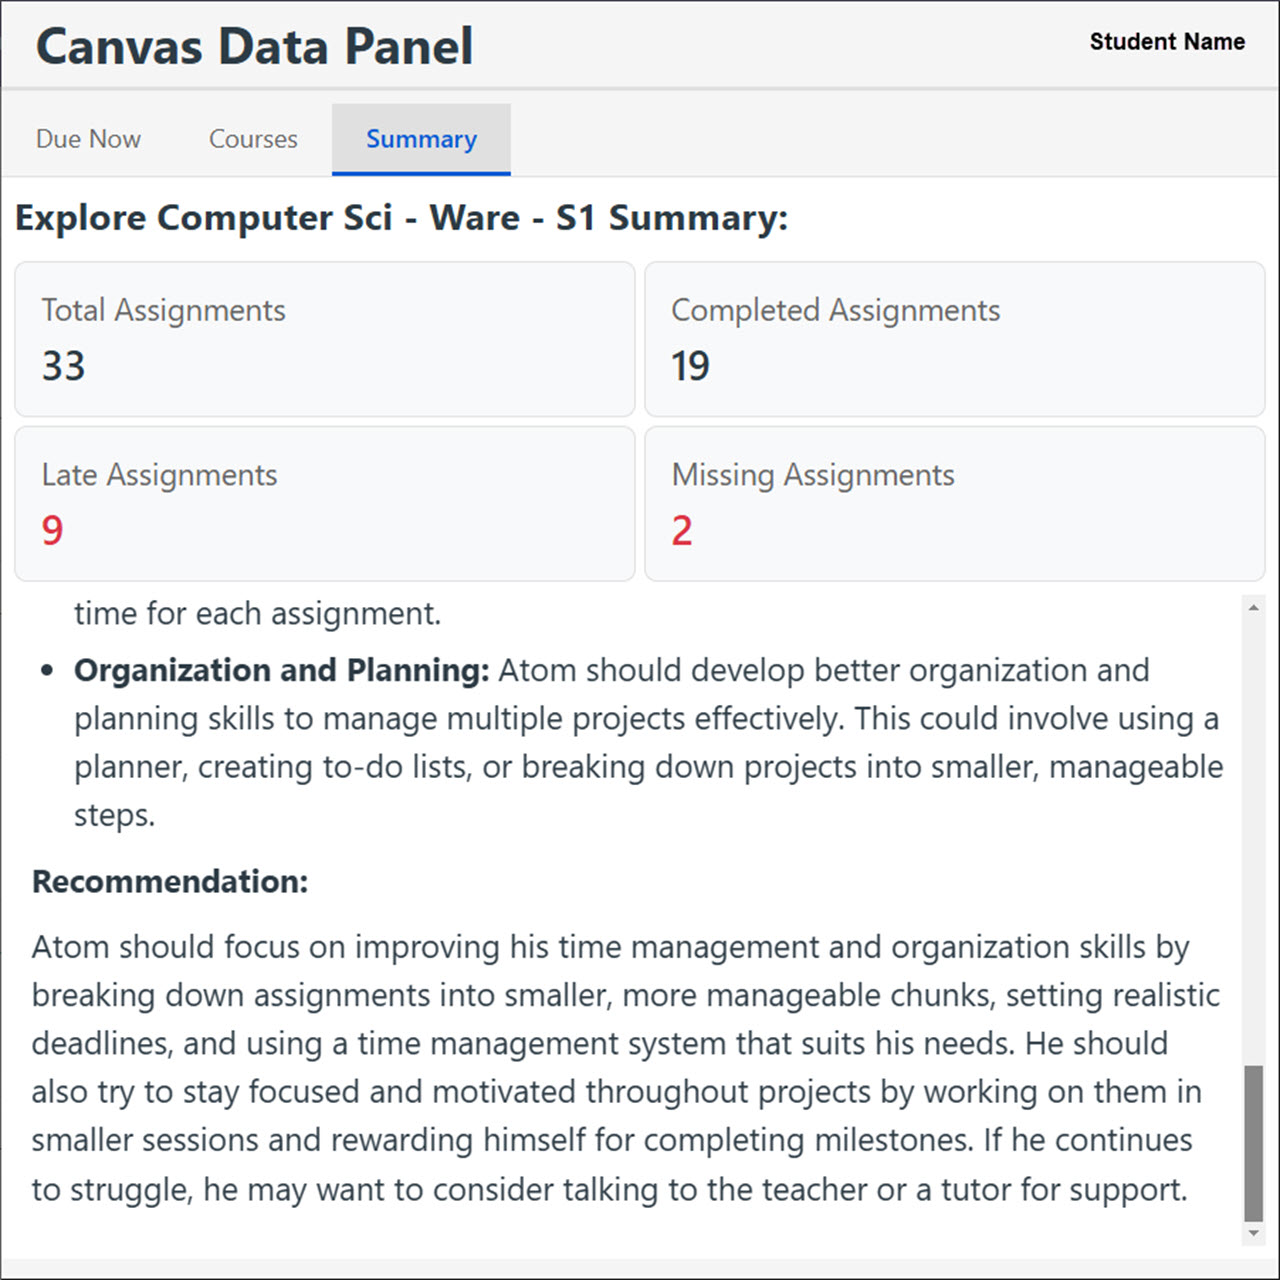This screenshot has height=1280, width=1280.
Task: Select the Total Assignments card
Action: point(324,339)
